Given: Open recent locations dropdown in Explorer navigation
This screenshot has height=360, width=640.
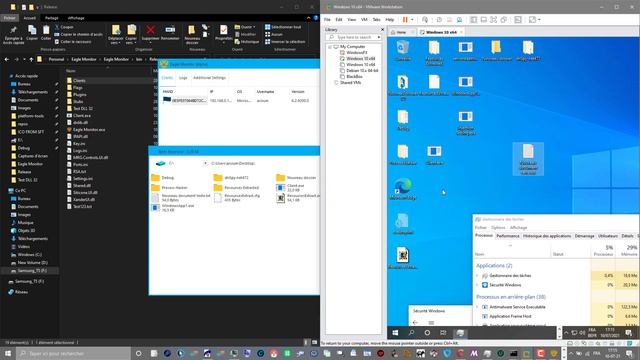Looking at the screenshot, I should pyautogui.click(x=24, y=59).
